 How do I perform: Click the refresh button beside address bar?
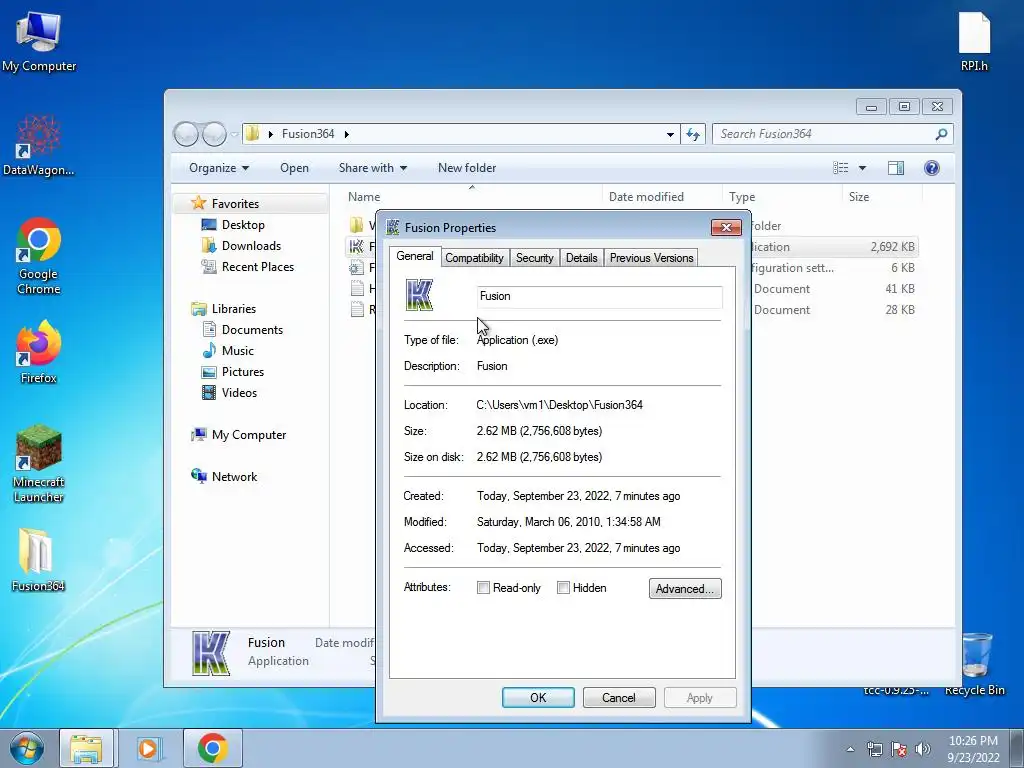click(693, 134)
